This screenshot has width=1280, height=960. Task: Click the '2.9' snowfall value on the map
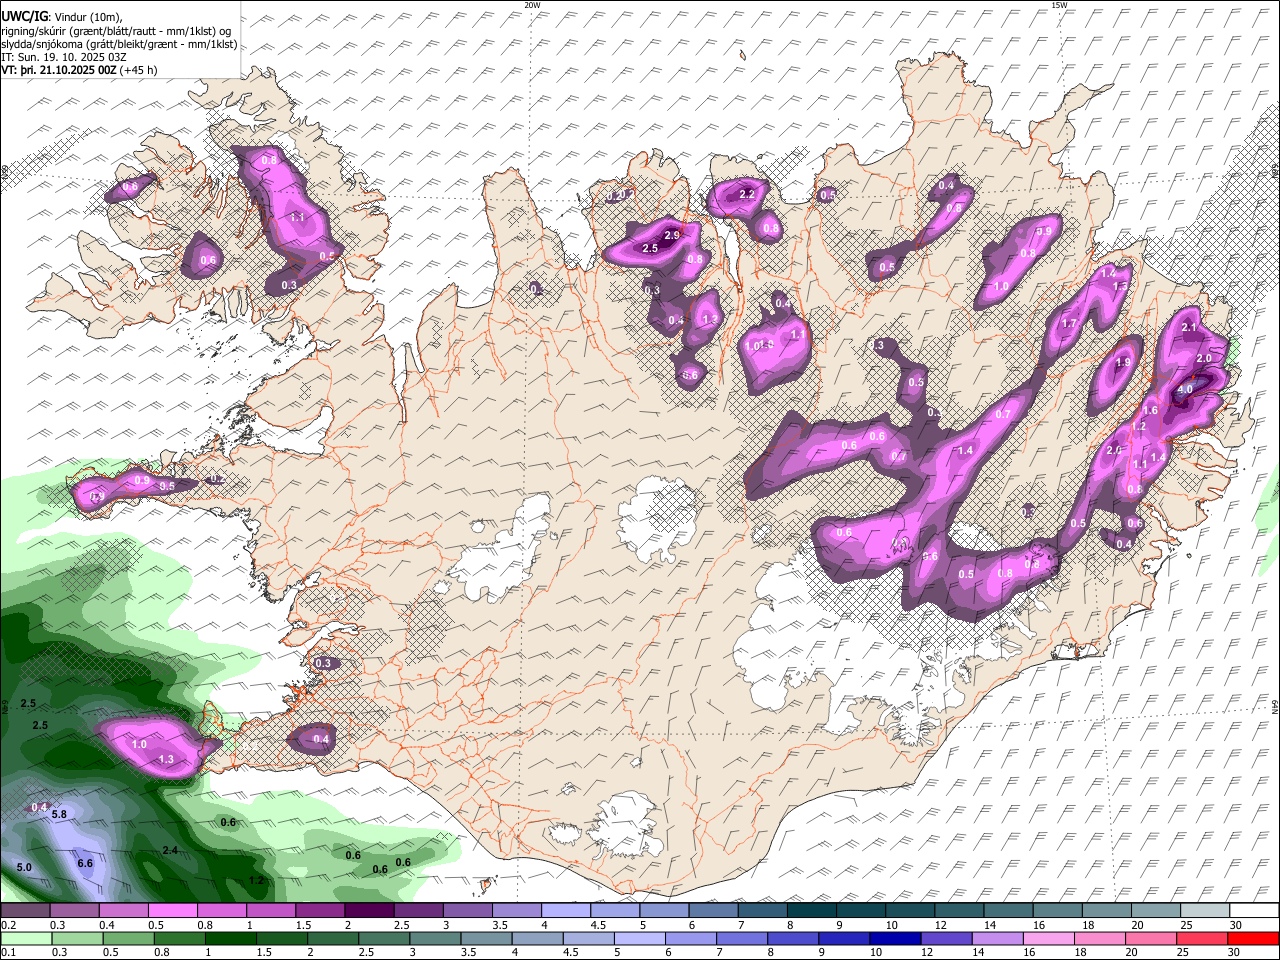(672, 235)
